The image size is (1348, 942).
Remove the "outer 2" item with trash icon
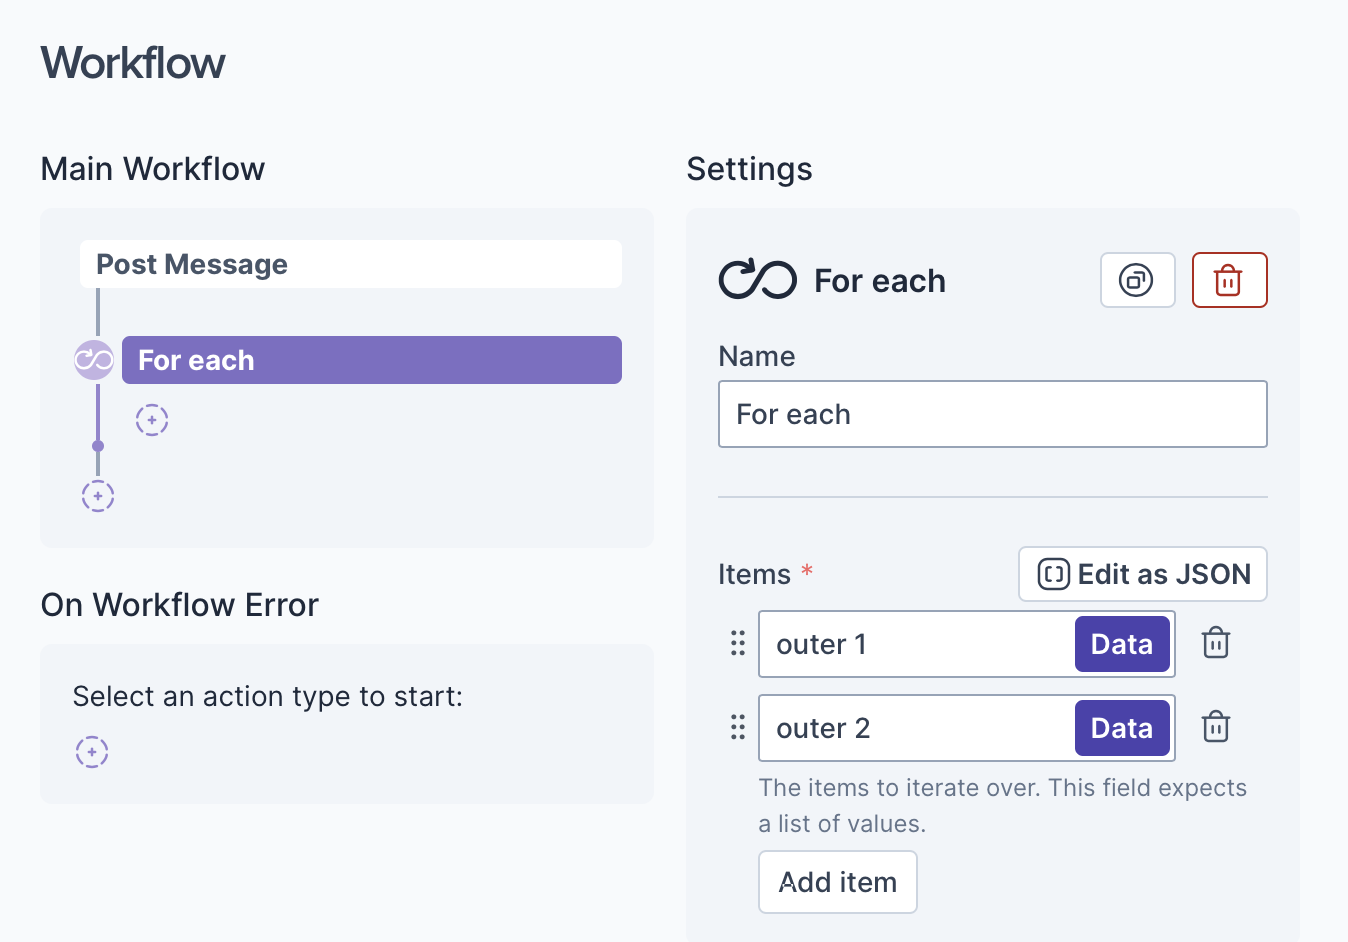[1215, 727]
